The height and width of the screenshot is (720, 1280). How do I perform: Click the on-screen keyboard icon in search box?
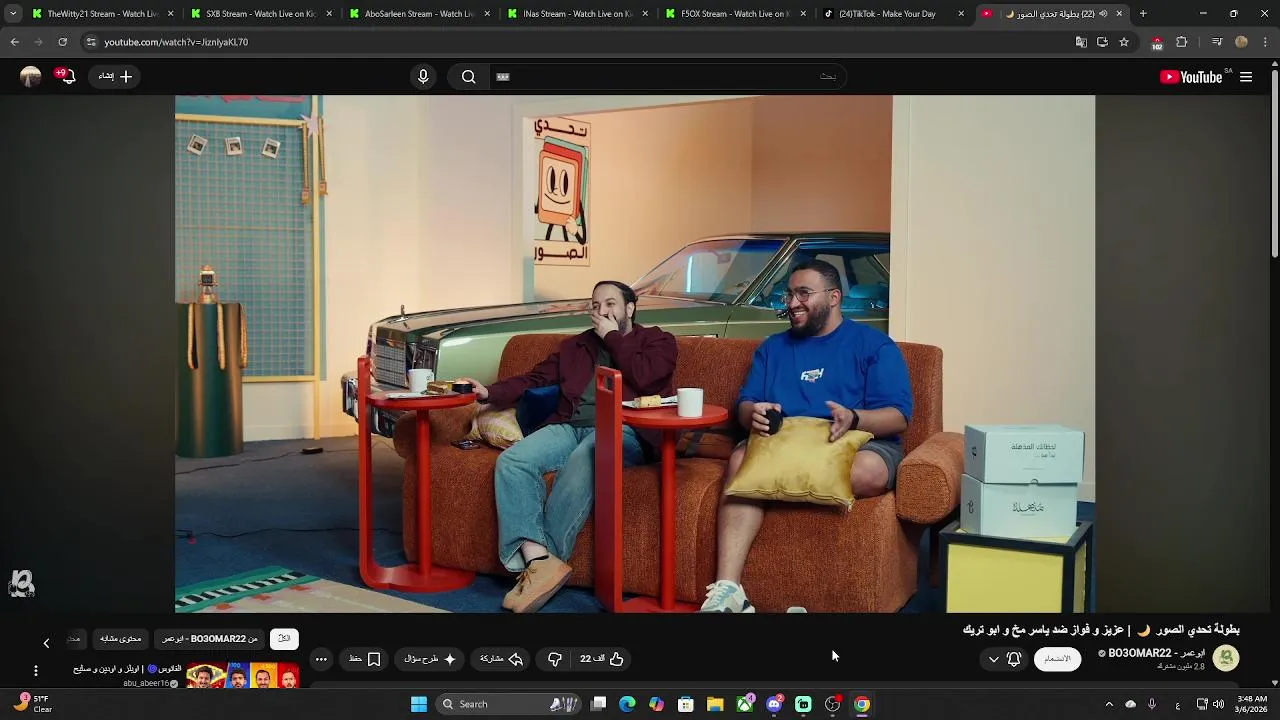[x=503, y=77]
